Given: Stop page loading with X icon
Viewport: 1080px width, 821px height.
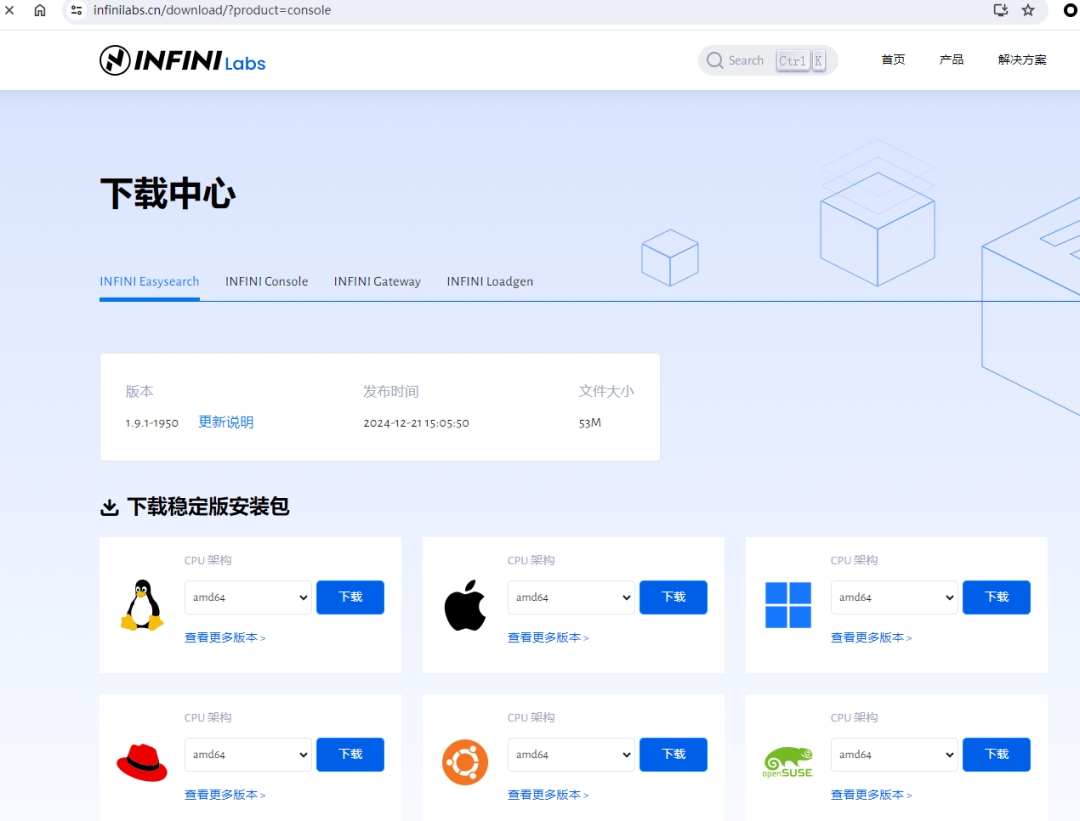Looking at the screenshot, I should click(x=10, y=10).
